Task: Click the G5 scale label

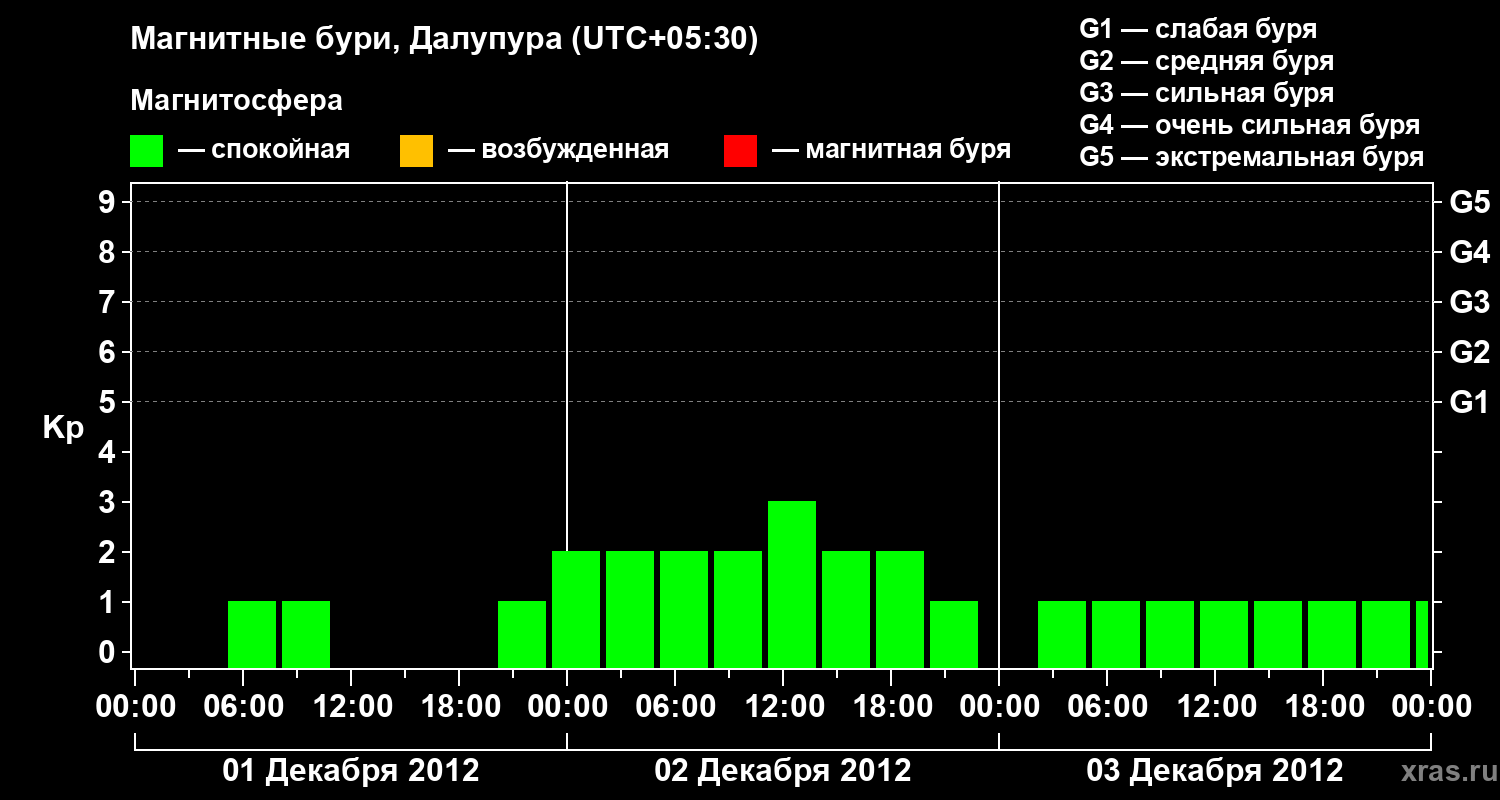Action: point(1470,202)
